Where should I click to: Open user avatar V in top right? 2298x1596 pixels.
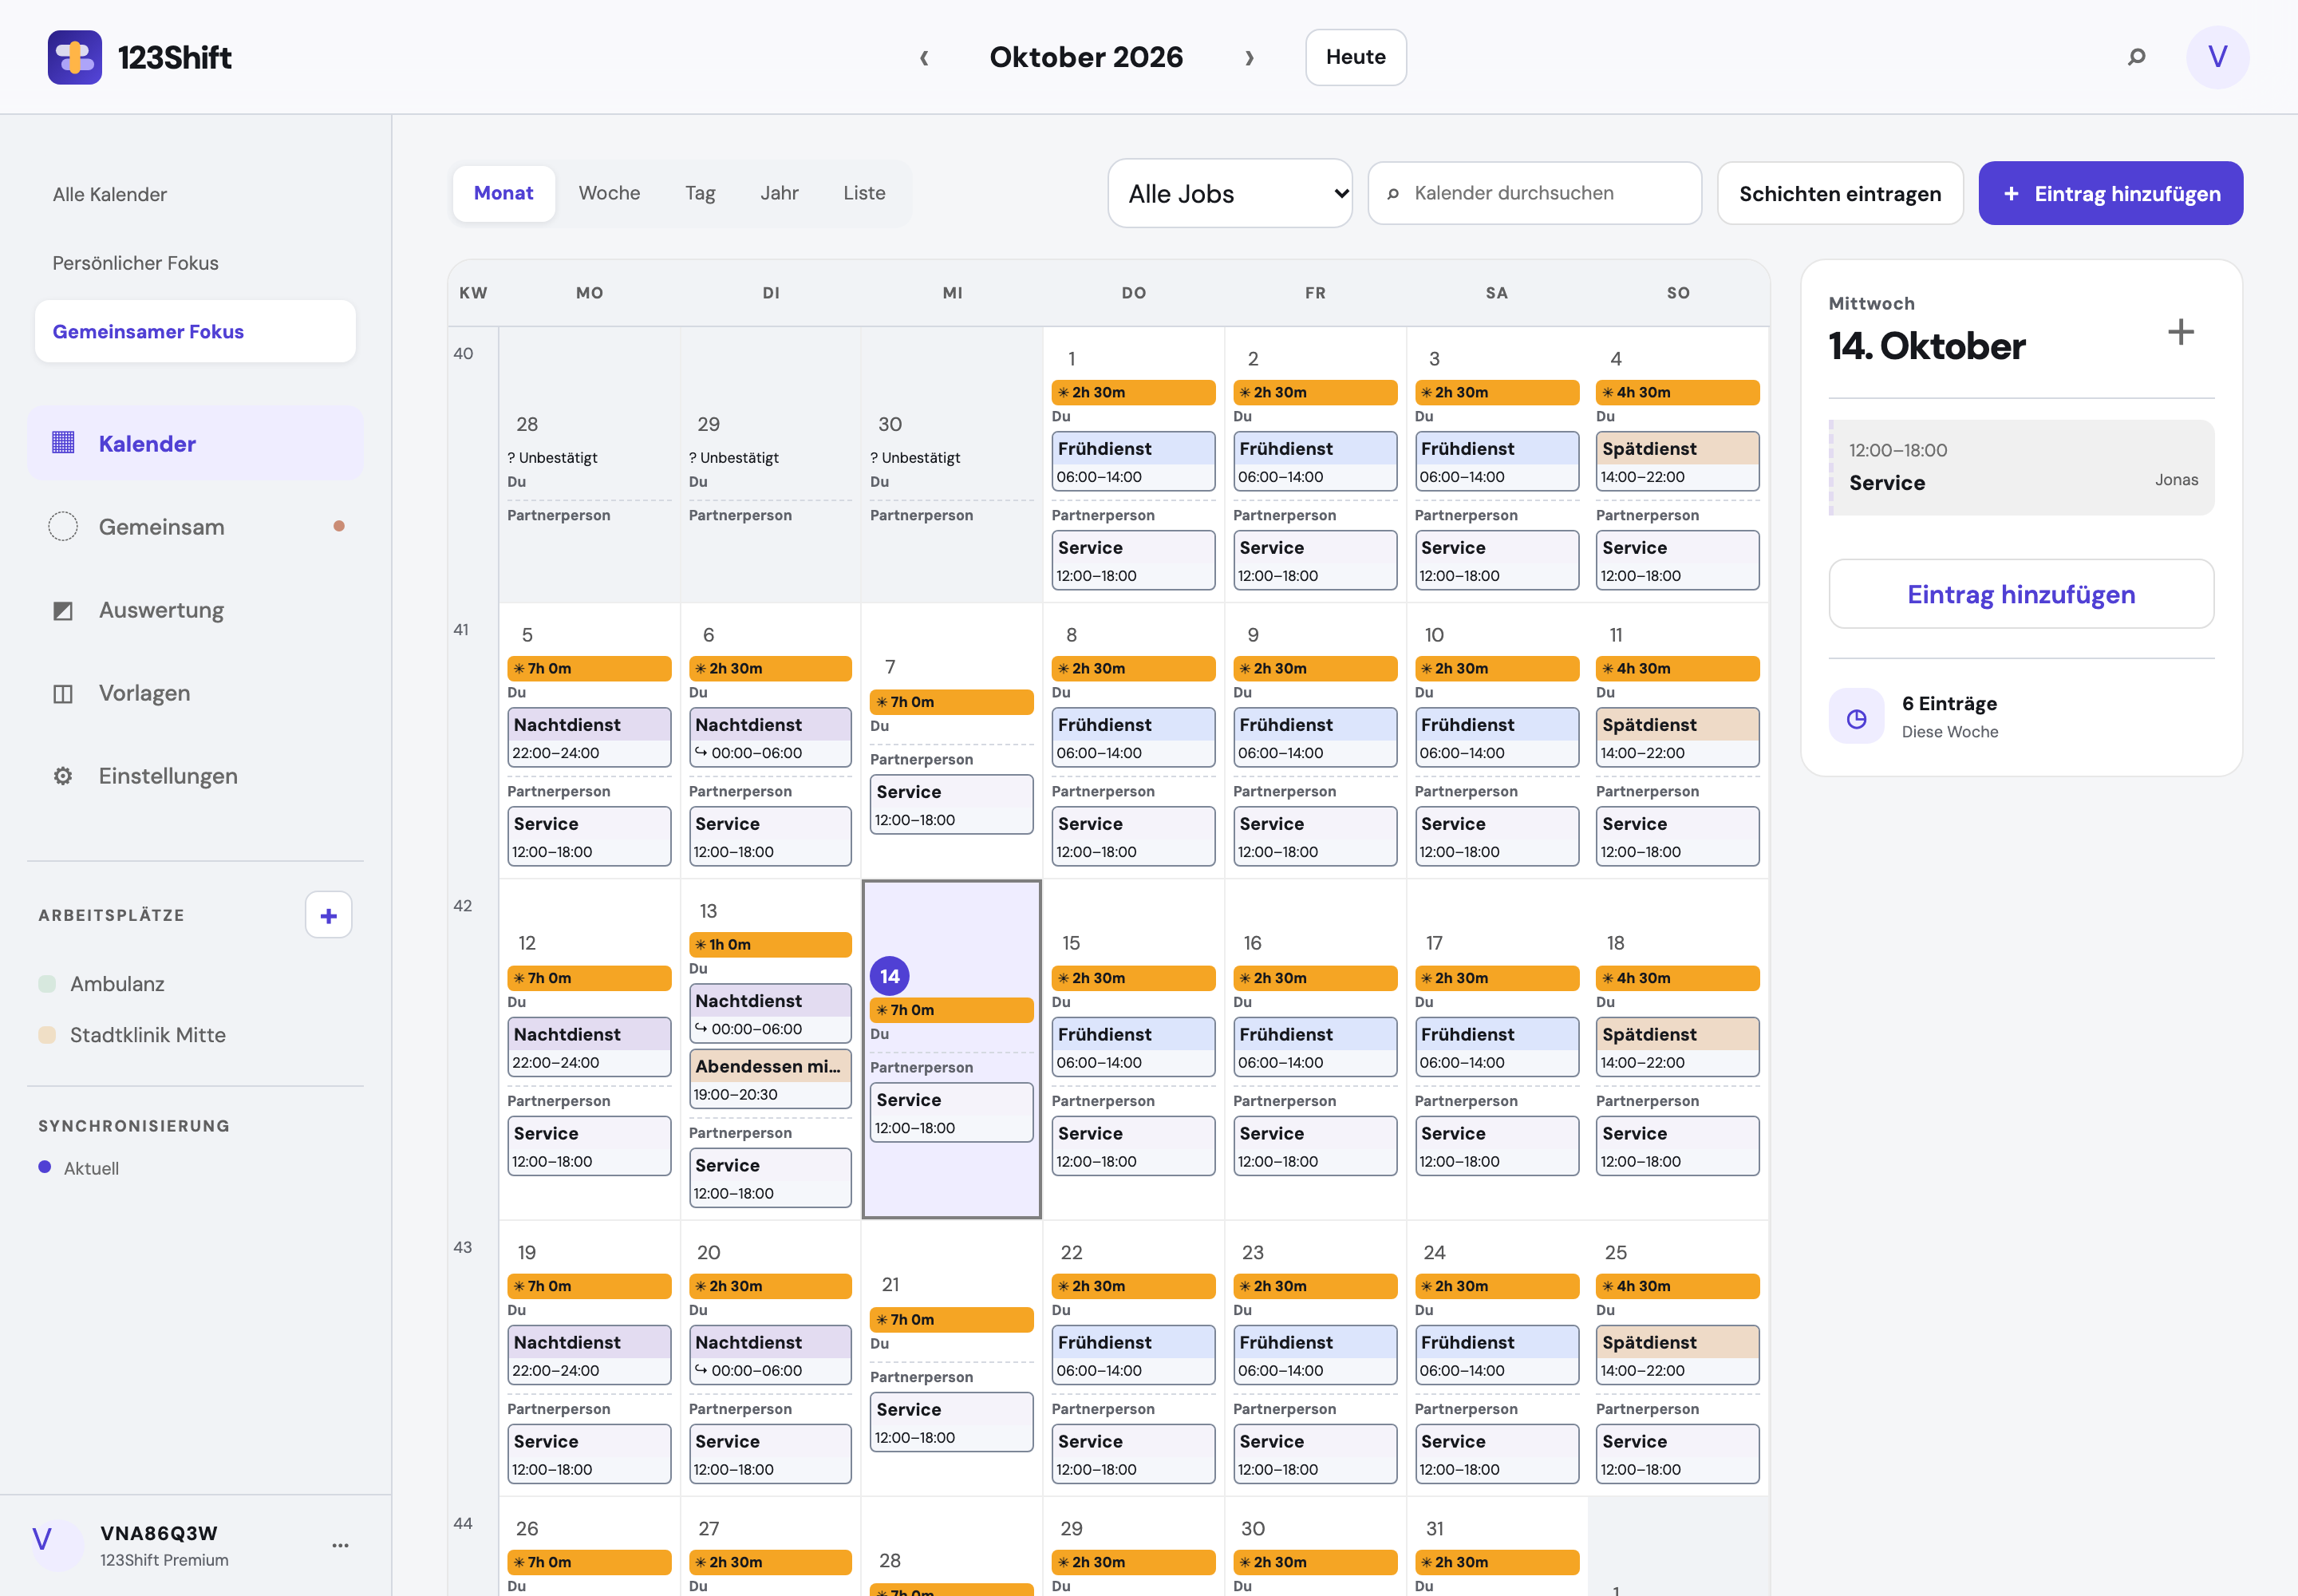pyautogui.click(x=2217, y=57)
